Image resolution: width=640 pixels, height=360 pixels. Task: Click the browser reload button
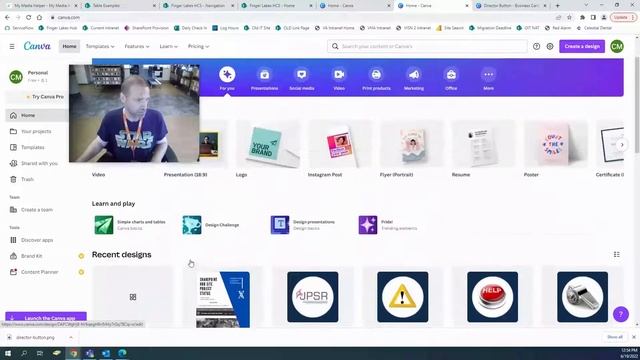coord(29,18)
